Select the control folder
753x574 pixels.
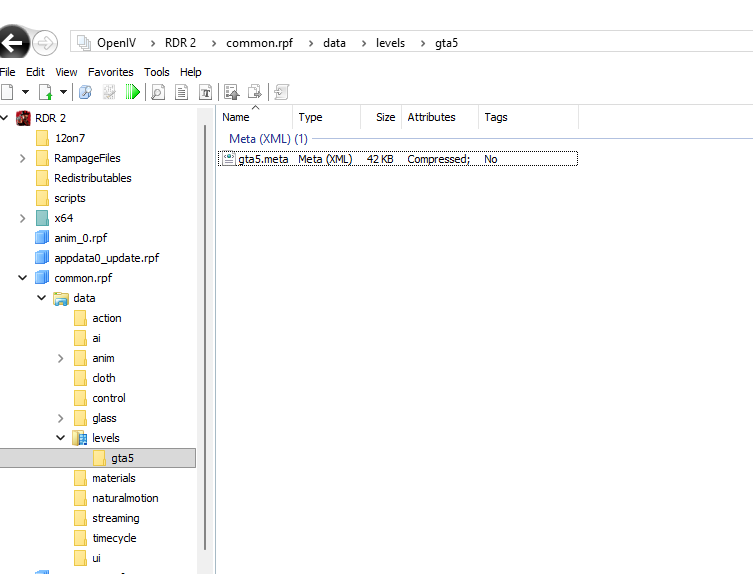tap(109, 398)
